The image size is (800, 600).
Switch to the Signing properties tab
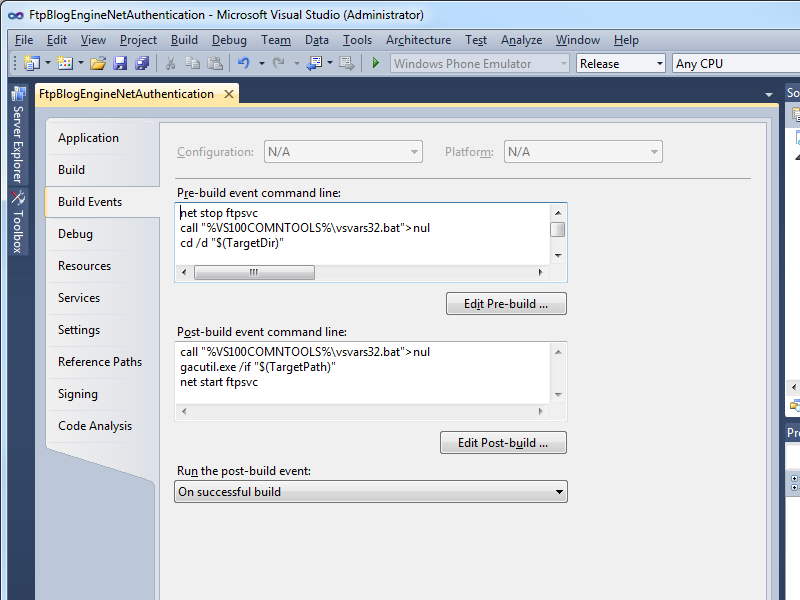pos(78,394)
